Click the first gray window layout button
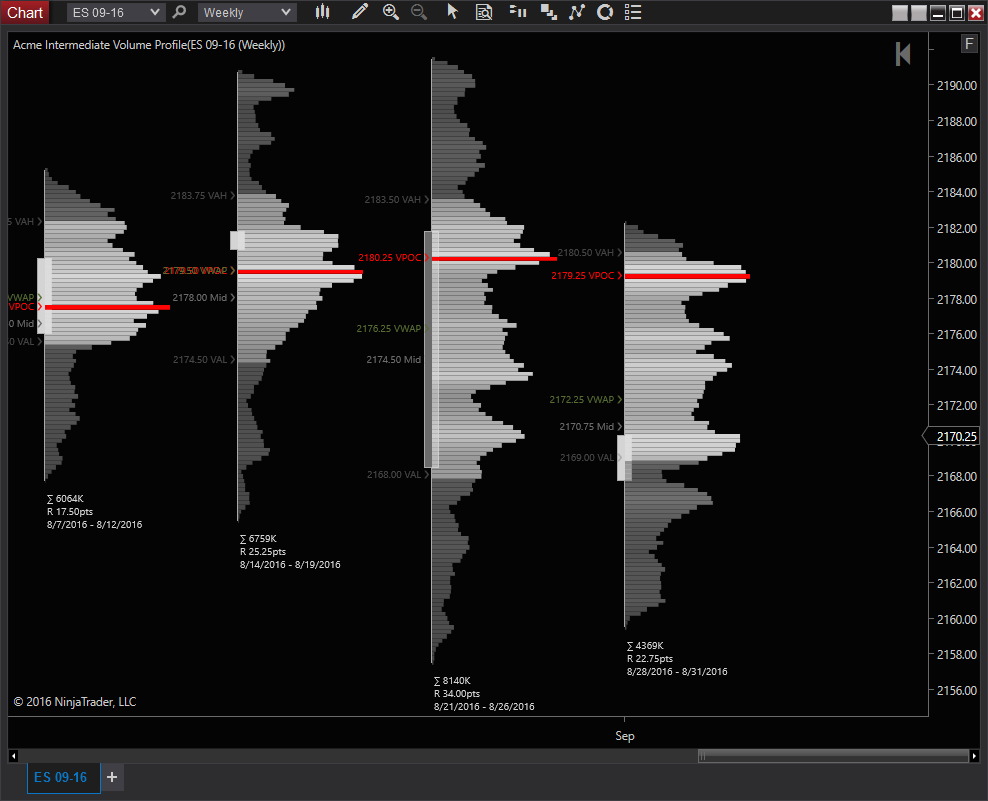Image resolution: width=988 pixels, height=801 pixels. point(900,13)
